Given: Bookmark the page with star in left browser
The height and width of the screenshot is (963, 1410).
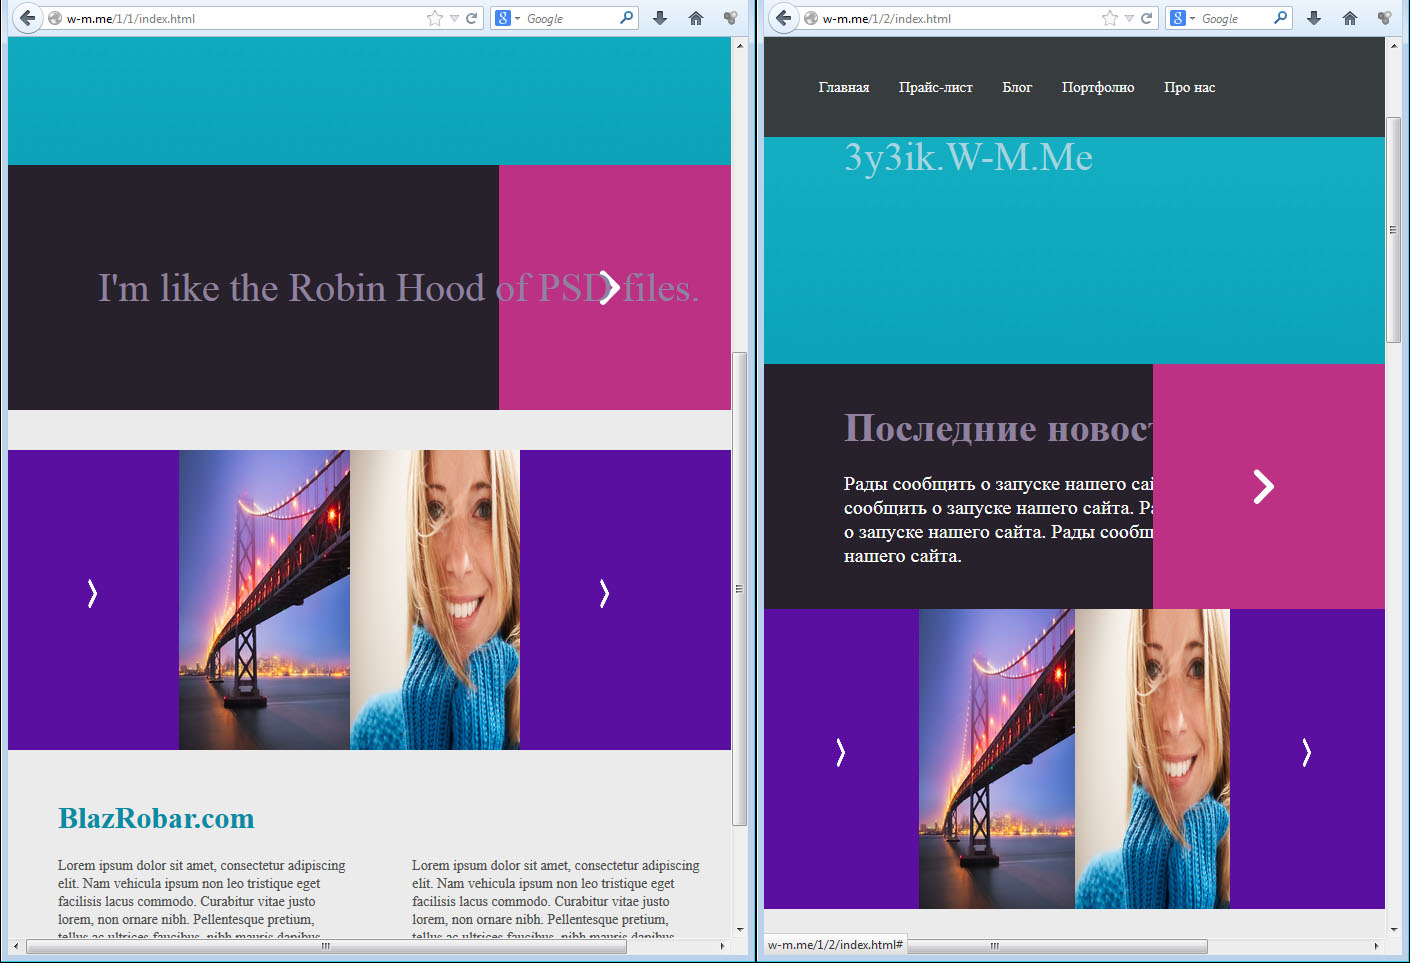Looking at the screenshot, I should point(435,18).
